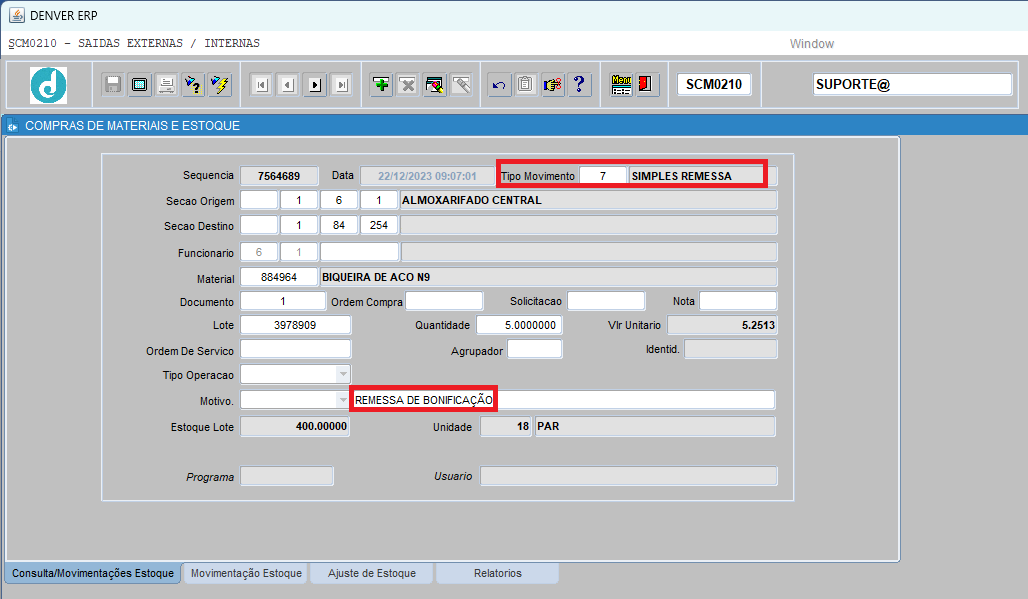This screenshot has width=1028, height=599.
Task: Click Unidade description PAR field
Action: click(655, 426)
